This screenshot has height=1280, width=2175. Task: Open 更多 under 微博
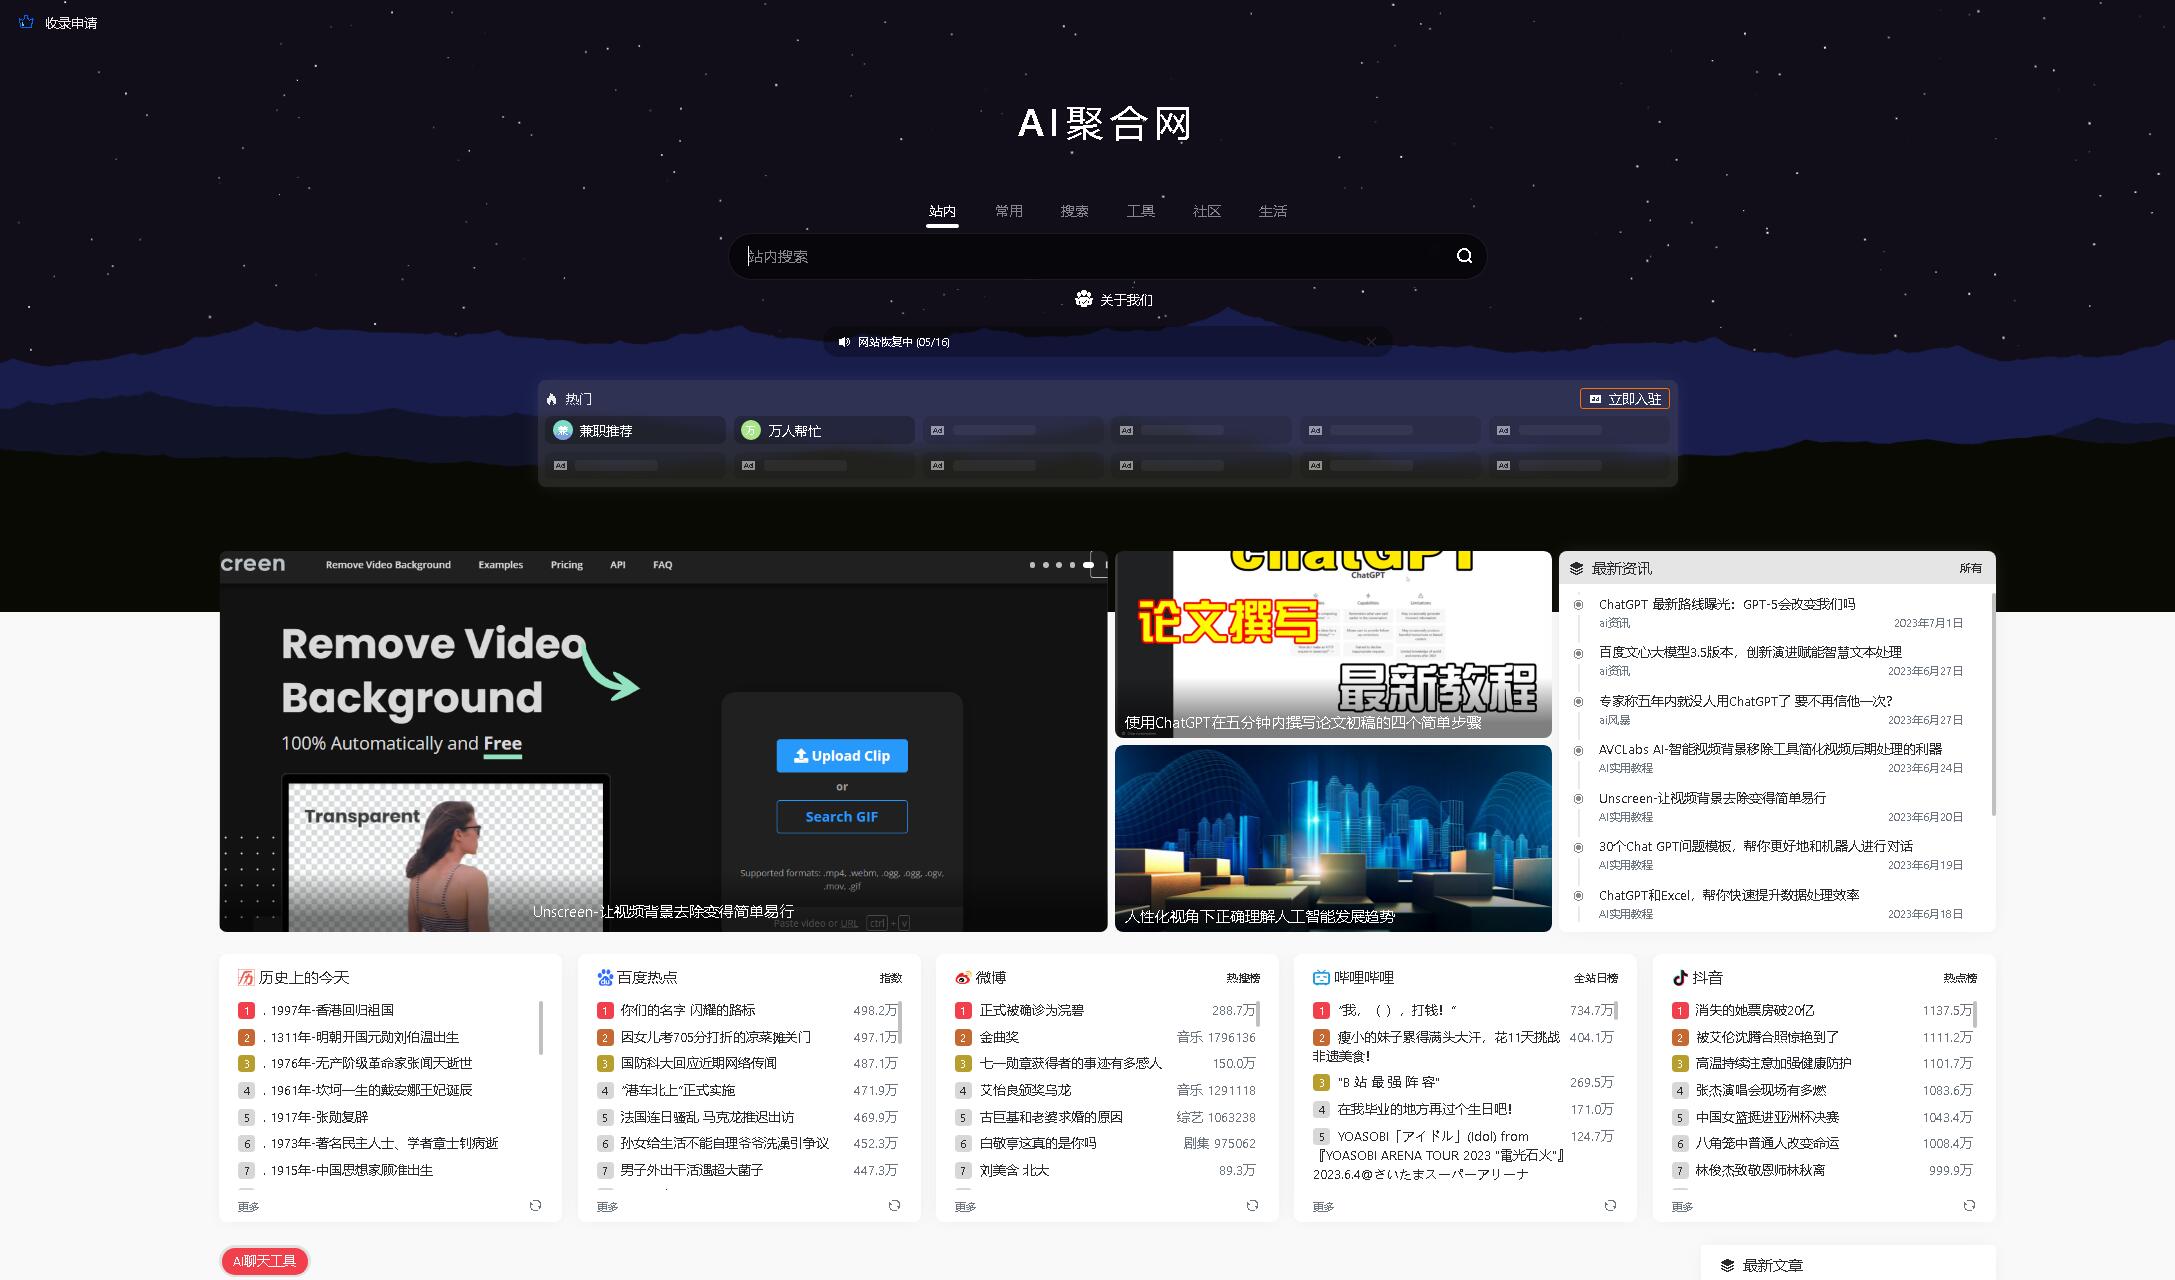coord(965,1207)
